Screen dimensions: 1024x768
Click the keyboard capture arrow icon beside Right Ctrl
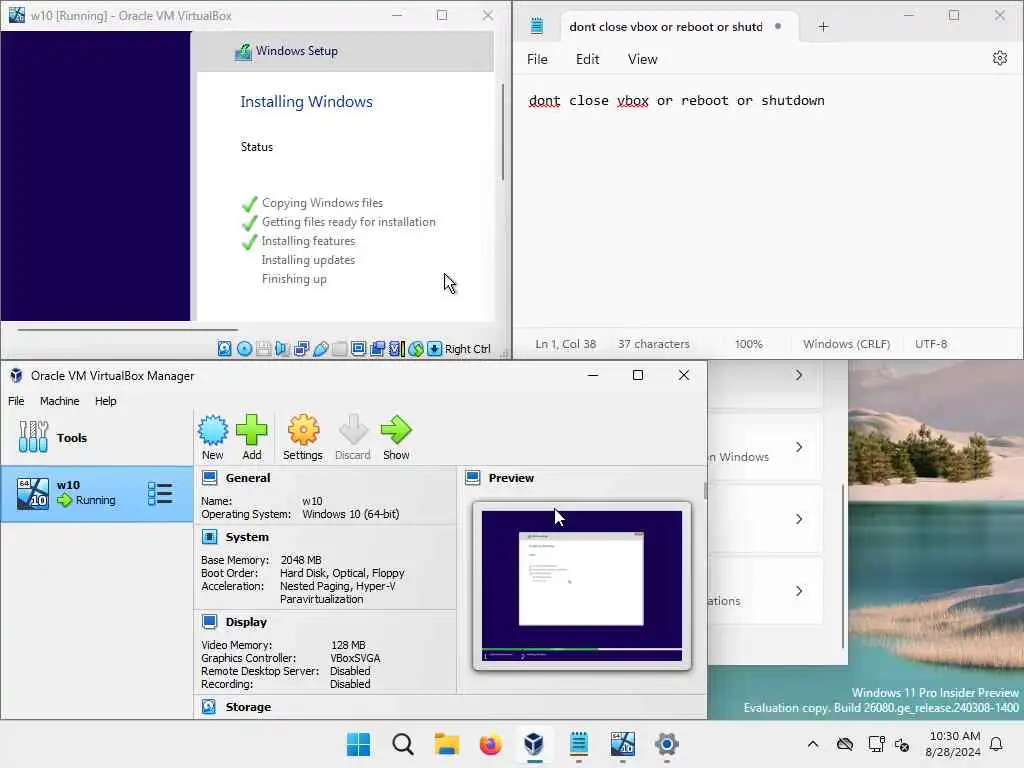point(434,349)
